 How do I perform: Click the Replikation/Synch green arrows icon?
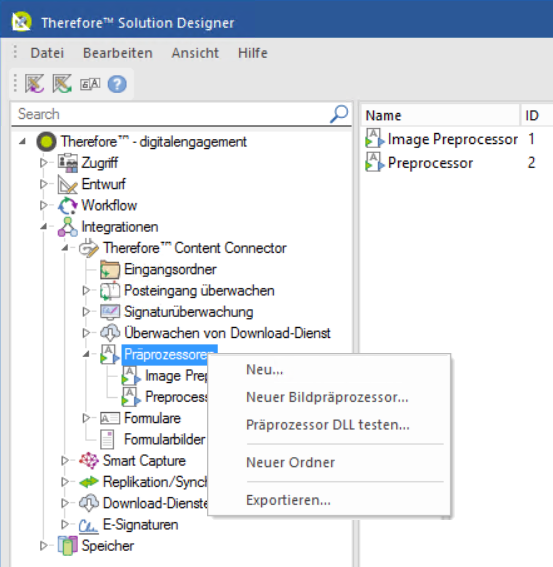89,482
